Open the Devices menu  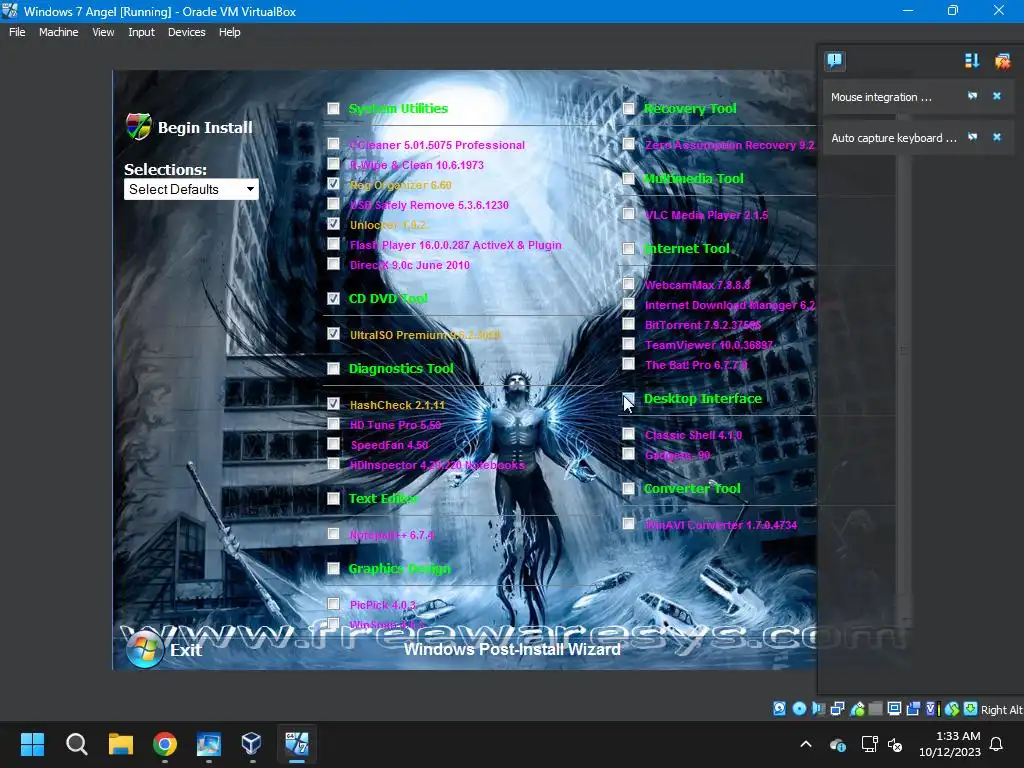click(186, 32)
